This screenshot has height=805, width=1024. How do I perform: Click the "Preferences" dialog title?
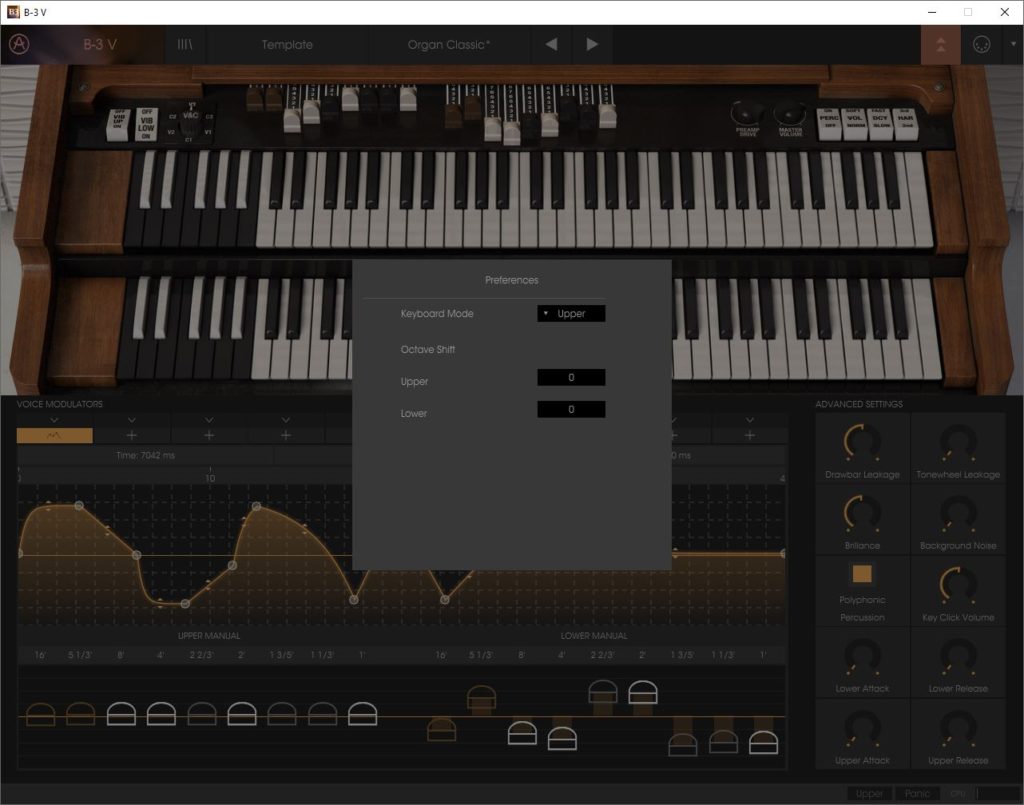(x=511, y=280)
